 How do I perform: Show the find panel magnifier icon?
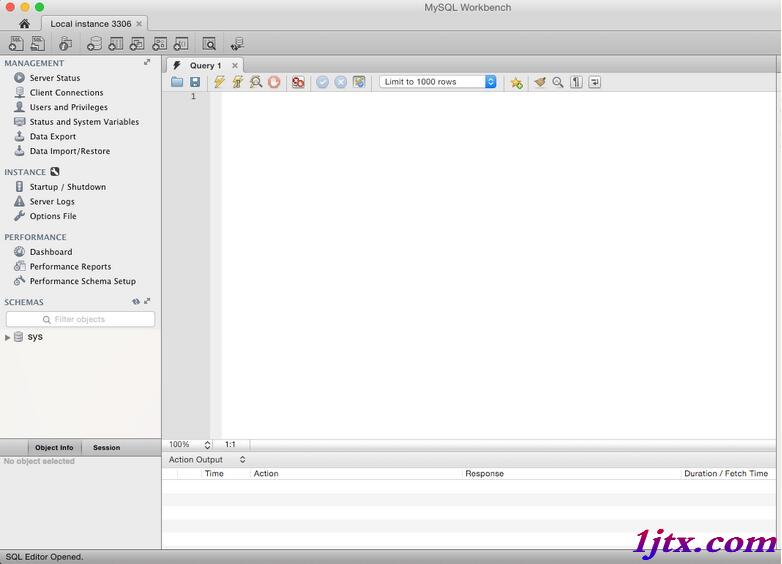[558, 82]
